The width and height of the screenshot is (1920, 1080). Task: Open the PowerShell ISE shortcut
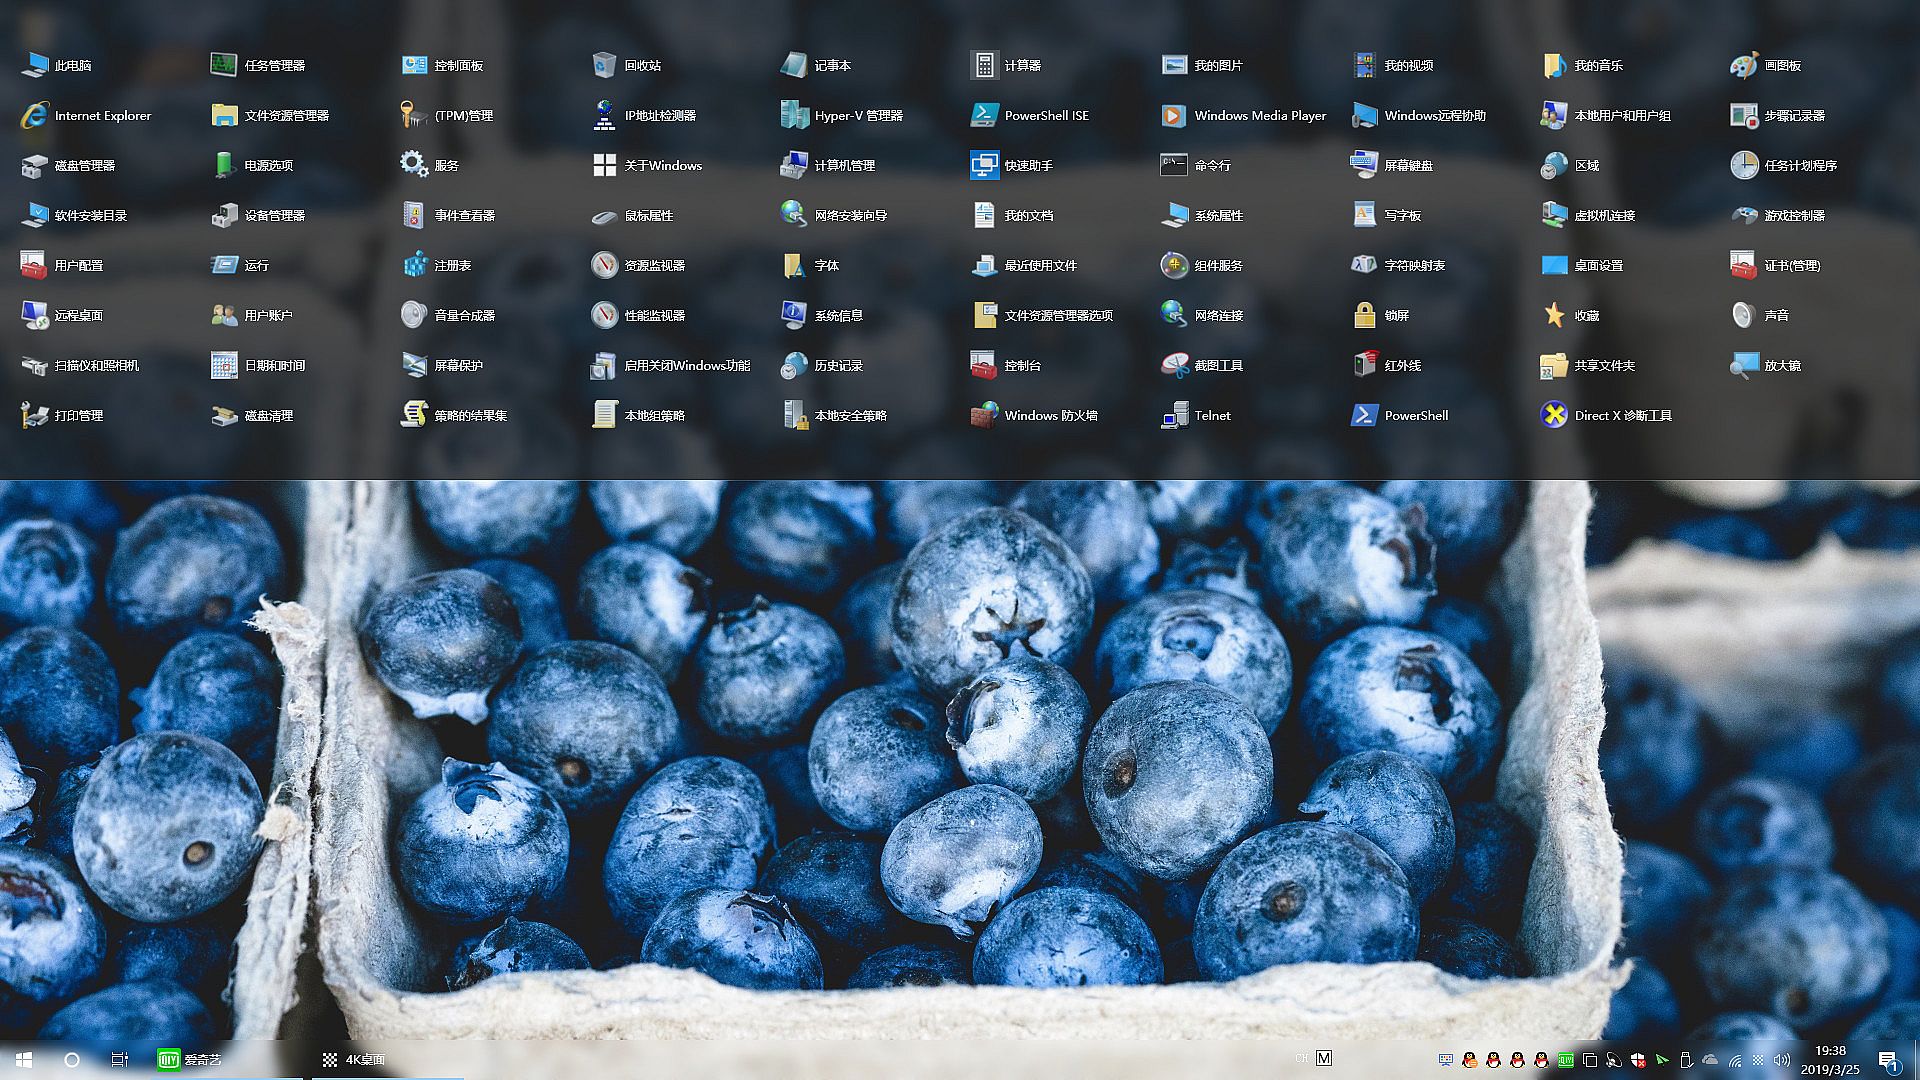(x=984, y=115)
